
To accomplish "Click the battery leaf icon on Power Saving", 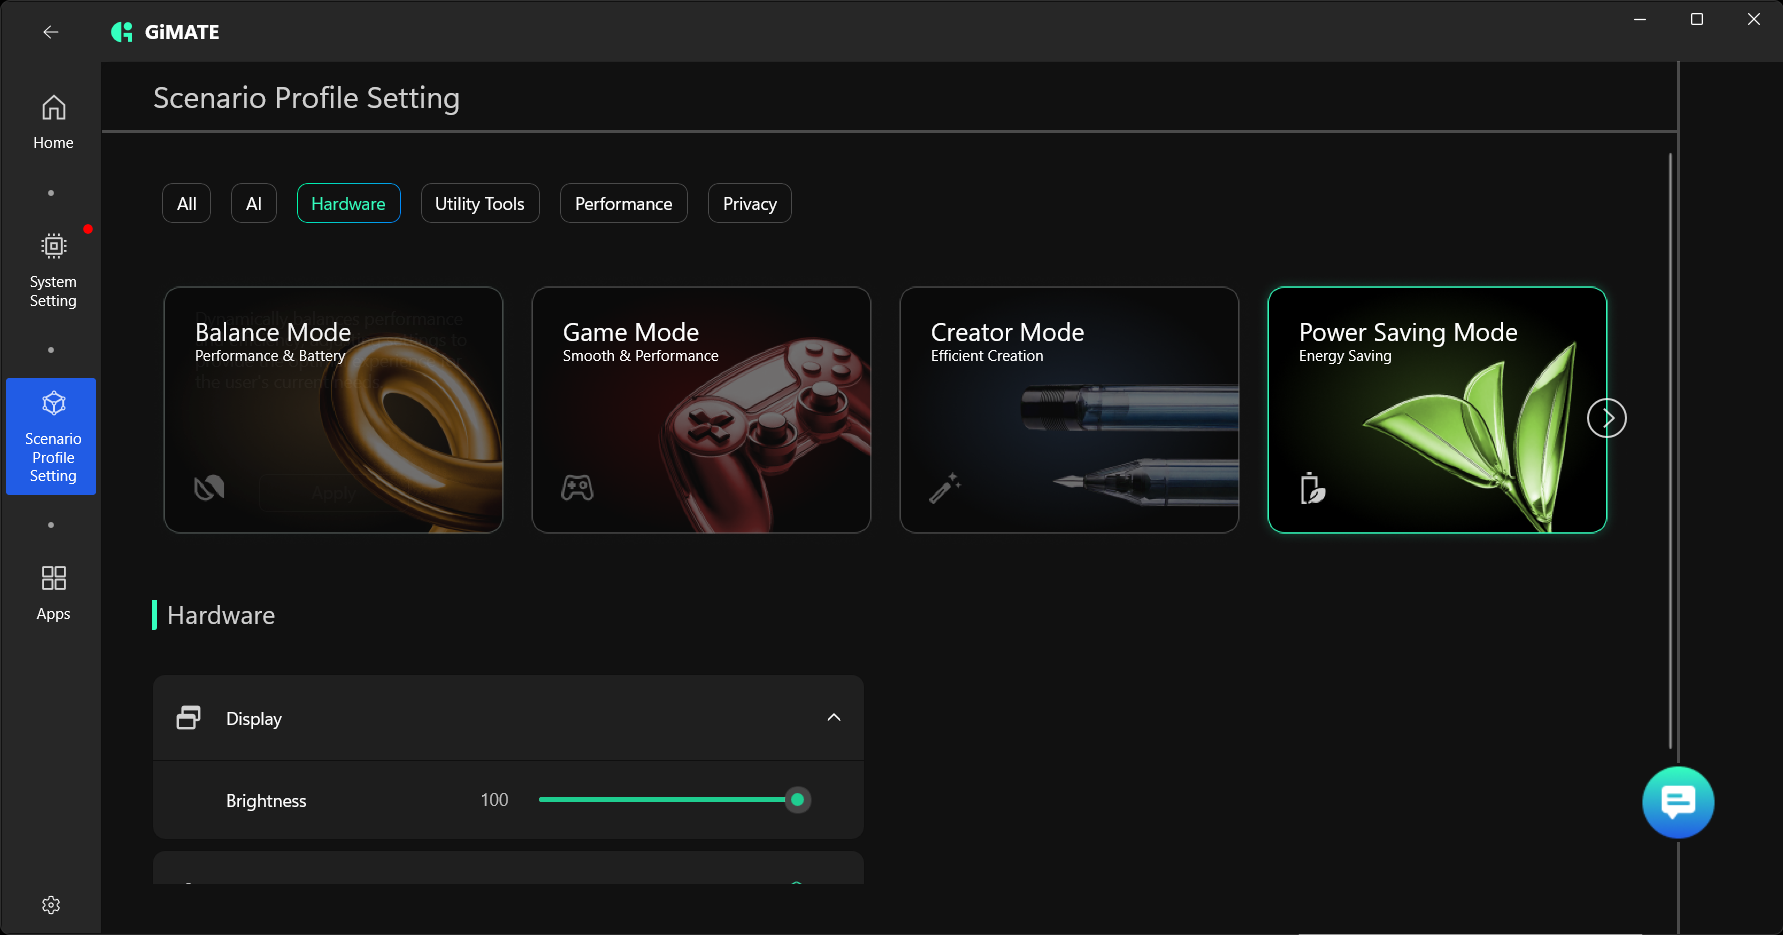I will (x=1312, y=488).
